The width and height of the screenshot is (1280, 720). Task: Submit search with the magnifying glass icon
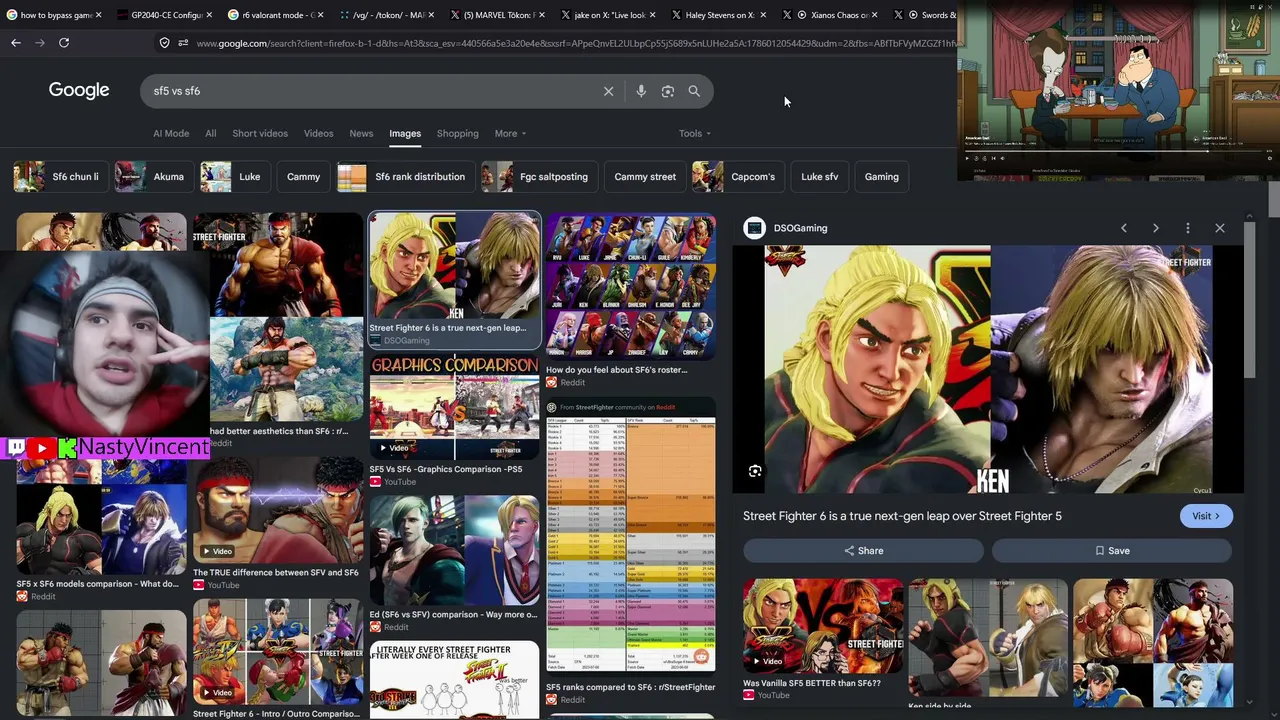pyautogui.click(x=694, y=91)
